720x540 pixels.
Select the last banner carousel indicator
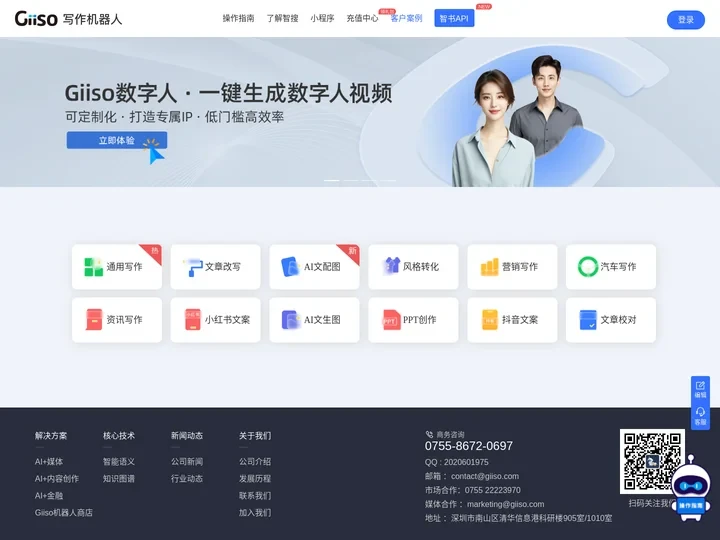[x=388, y=180]
